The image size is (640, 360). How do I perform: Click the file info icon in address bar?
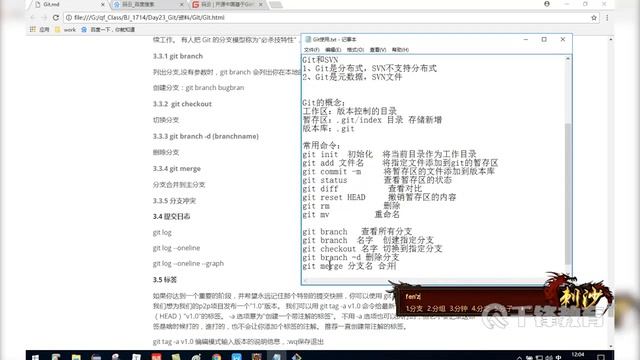pyautogui.click(x=69, y=18)
